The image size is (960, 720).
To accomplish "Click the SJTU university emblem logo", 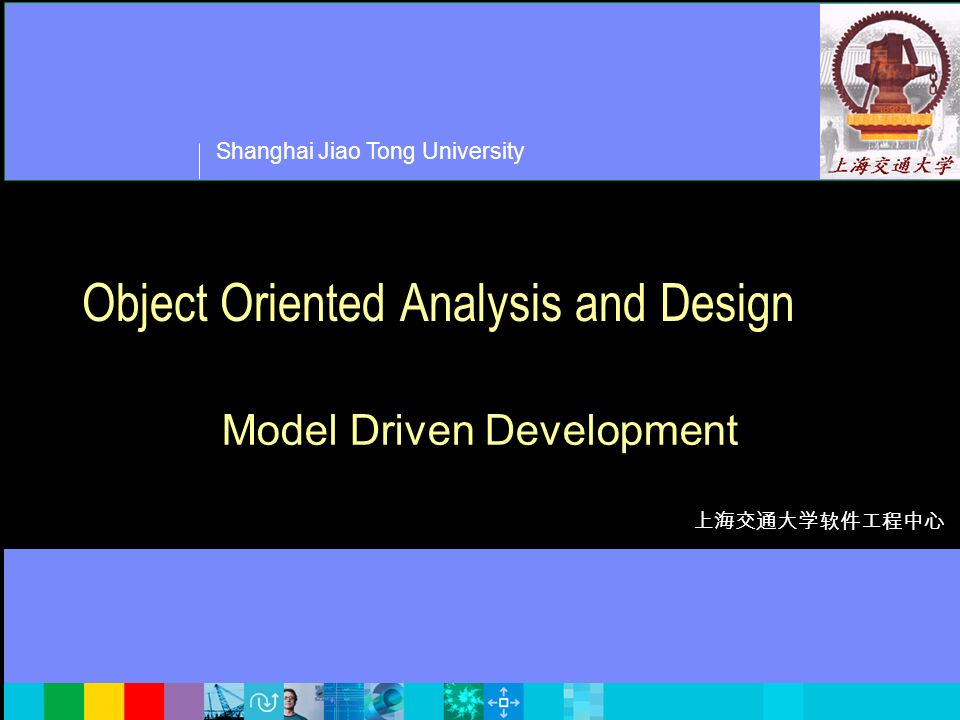I will pos(890,91).
